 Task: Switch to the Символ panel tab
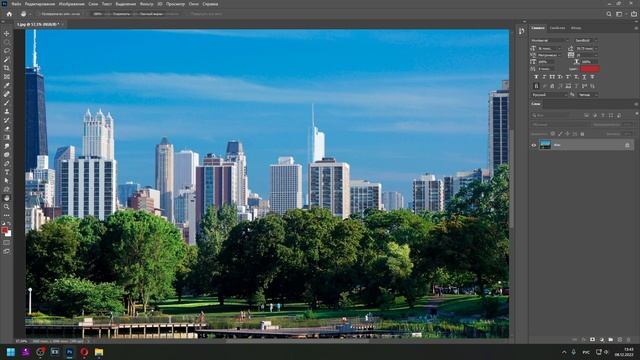538,28
